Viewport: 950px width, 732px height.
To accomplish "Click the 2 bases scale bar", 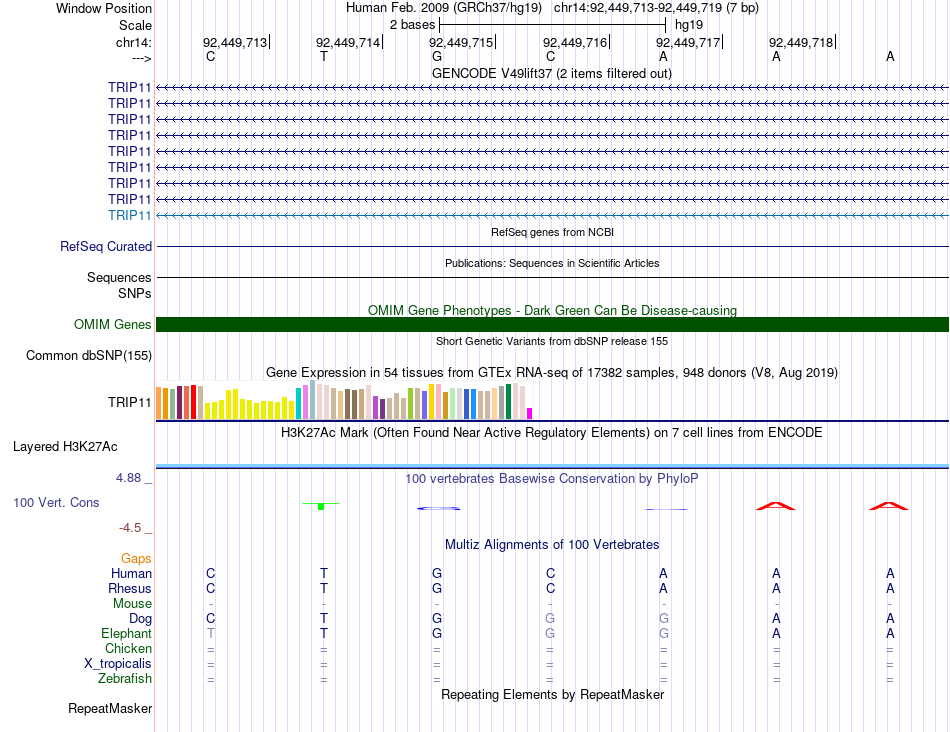I will 553,25.
